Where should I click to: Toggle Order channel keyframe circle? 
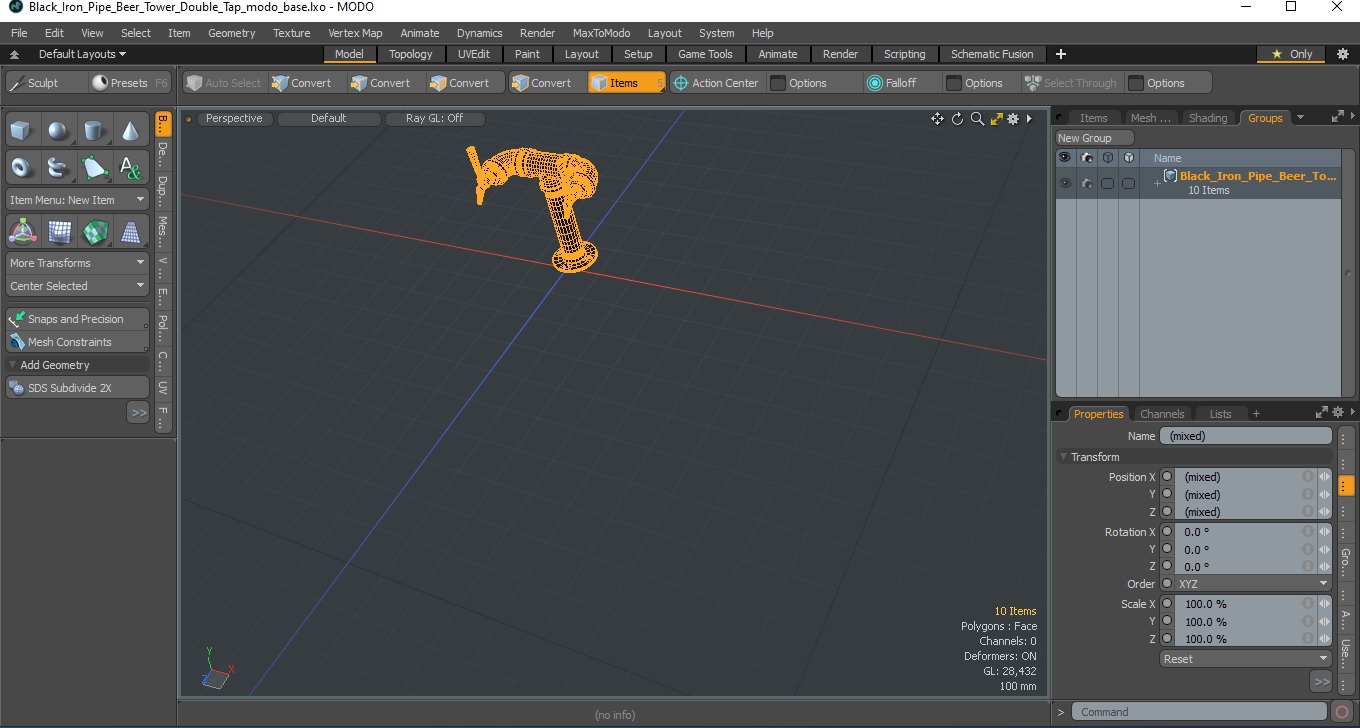coord(1167,584)
